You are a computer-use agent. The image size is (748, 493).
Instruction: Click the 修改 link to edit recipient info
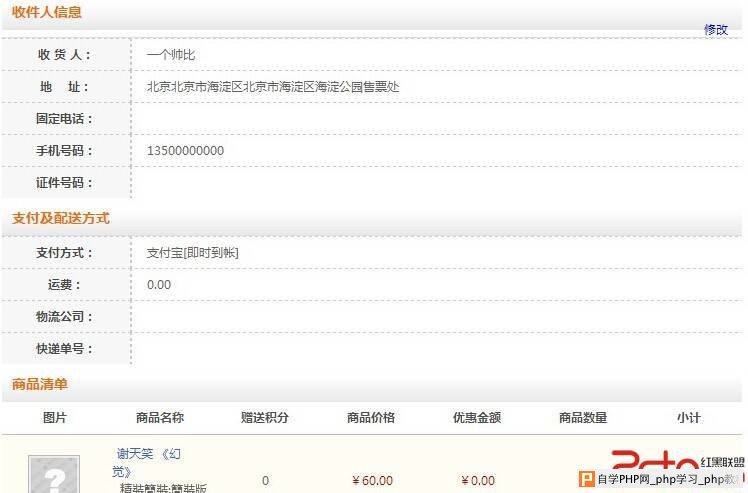(x=716, y=30)
